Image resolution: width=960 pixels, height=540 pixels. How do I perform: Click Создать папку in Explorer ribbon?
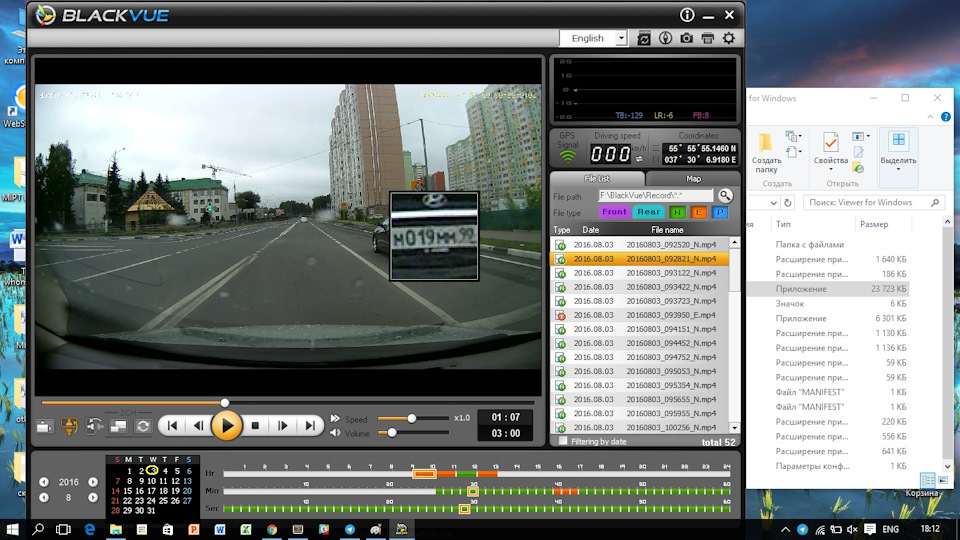pos(766,152)
